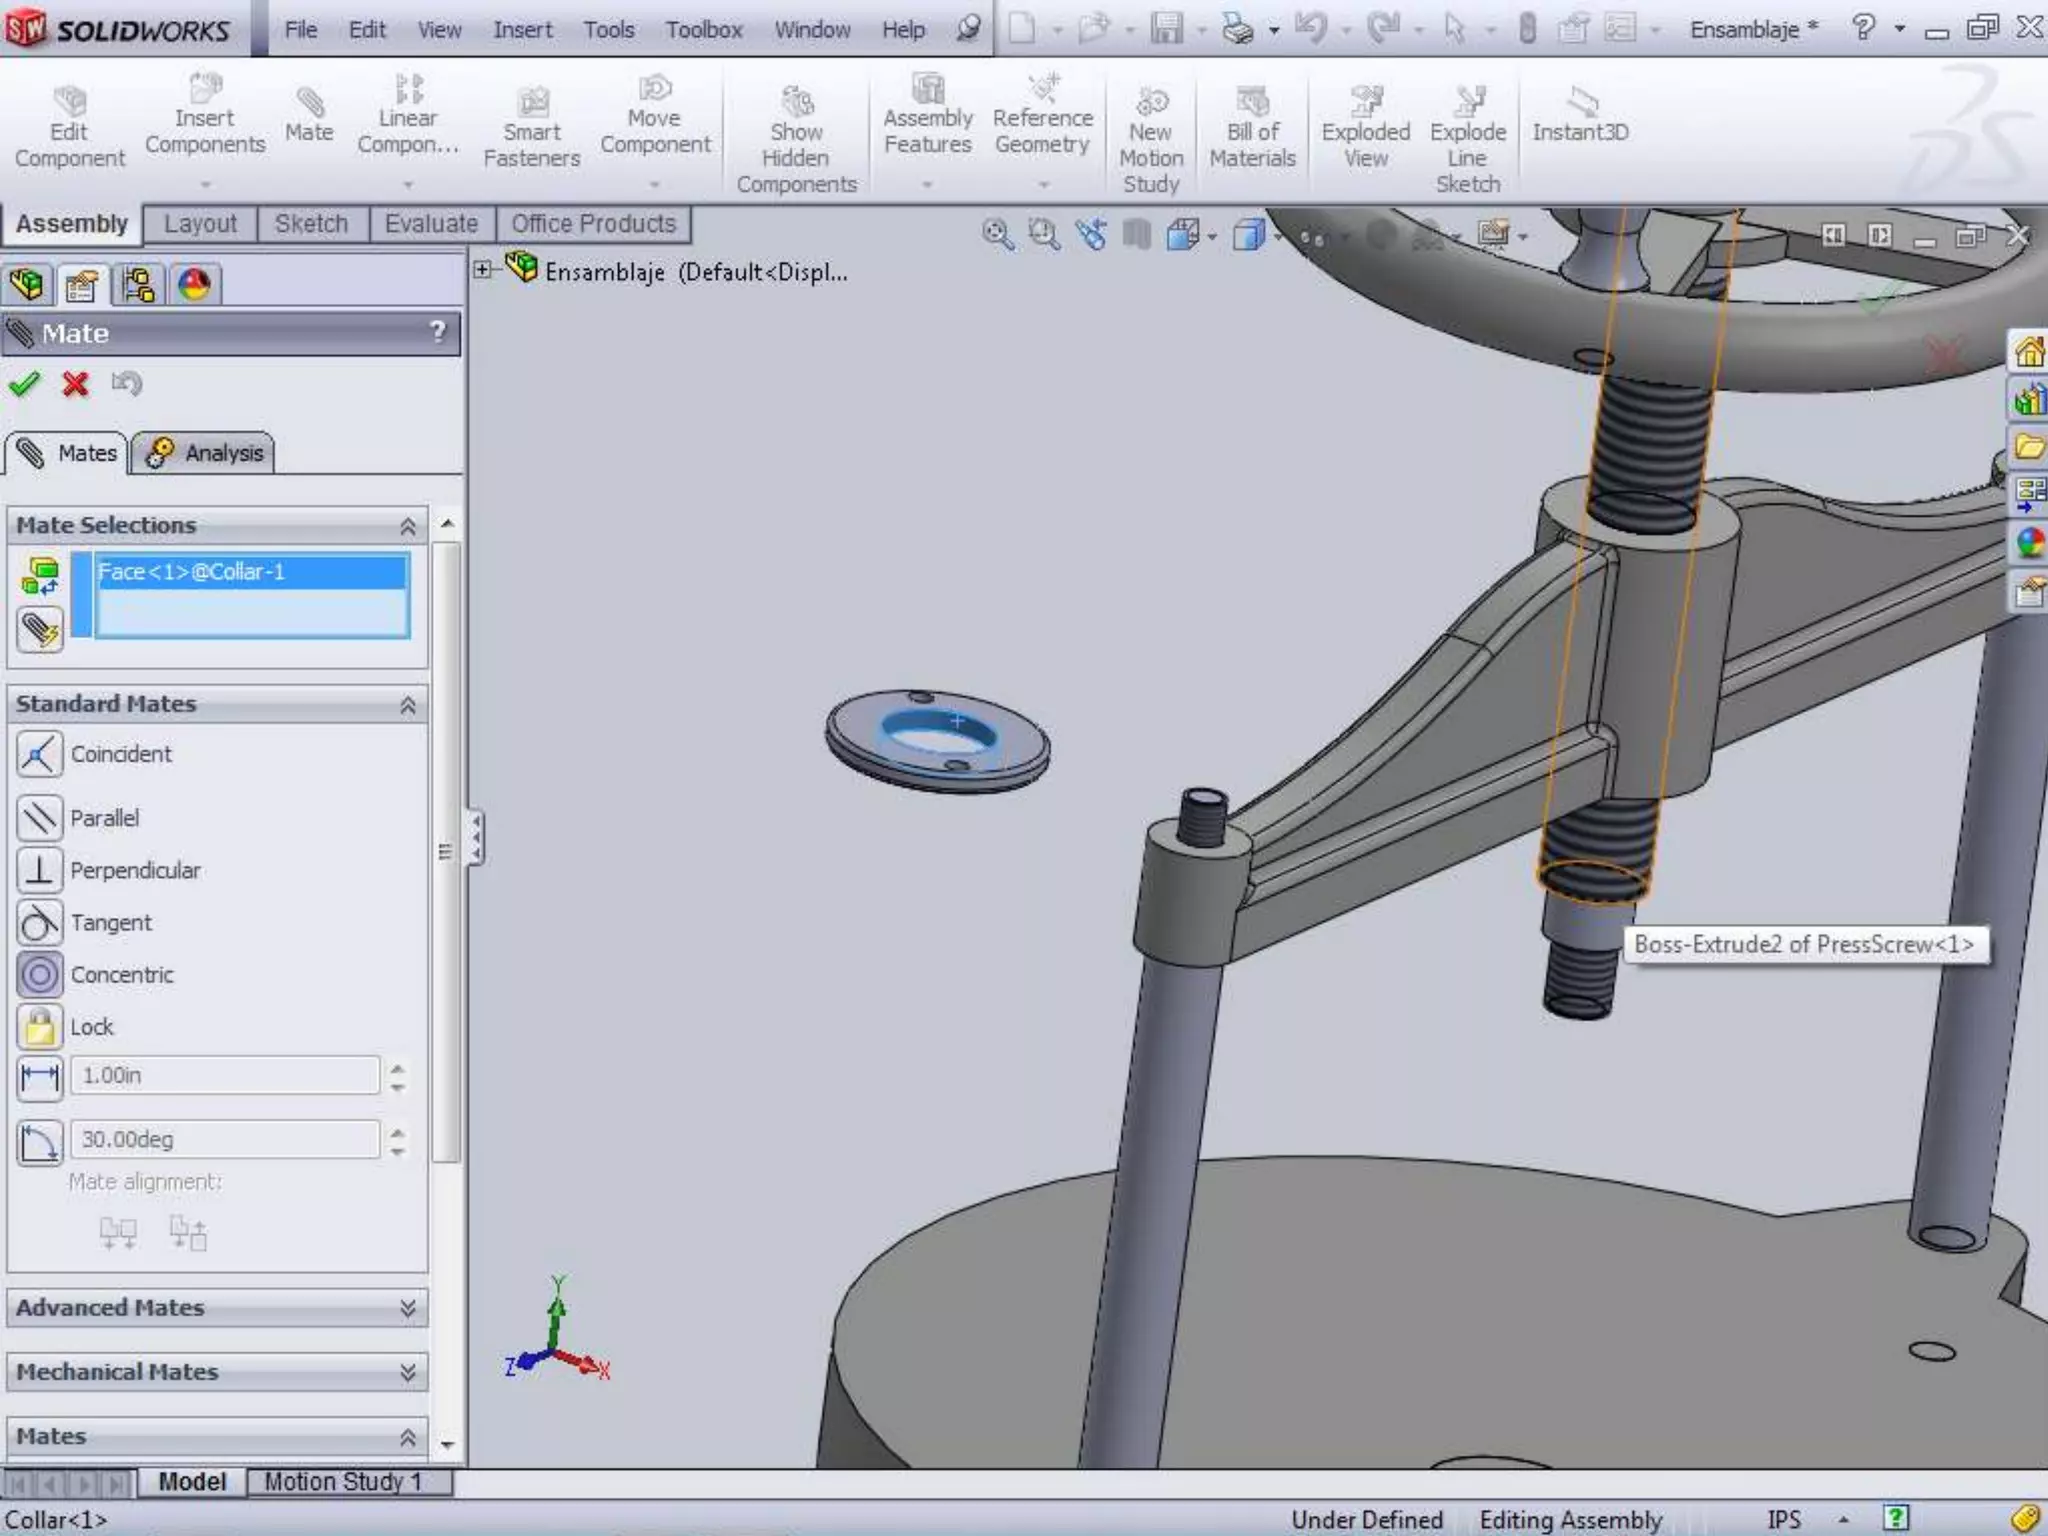Open the ConfigurationManager tab icon
Screen dimensions: 2048x1536
[138, 286]
